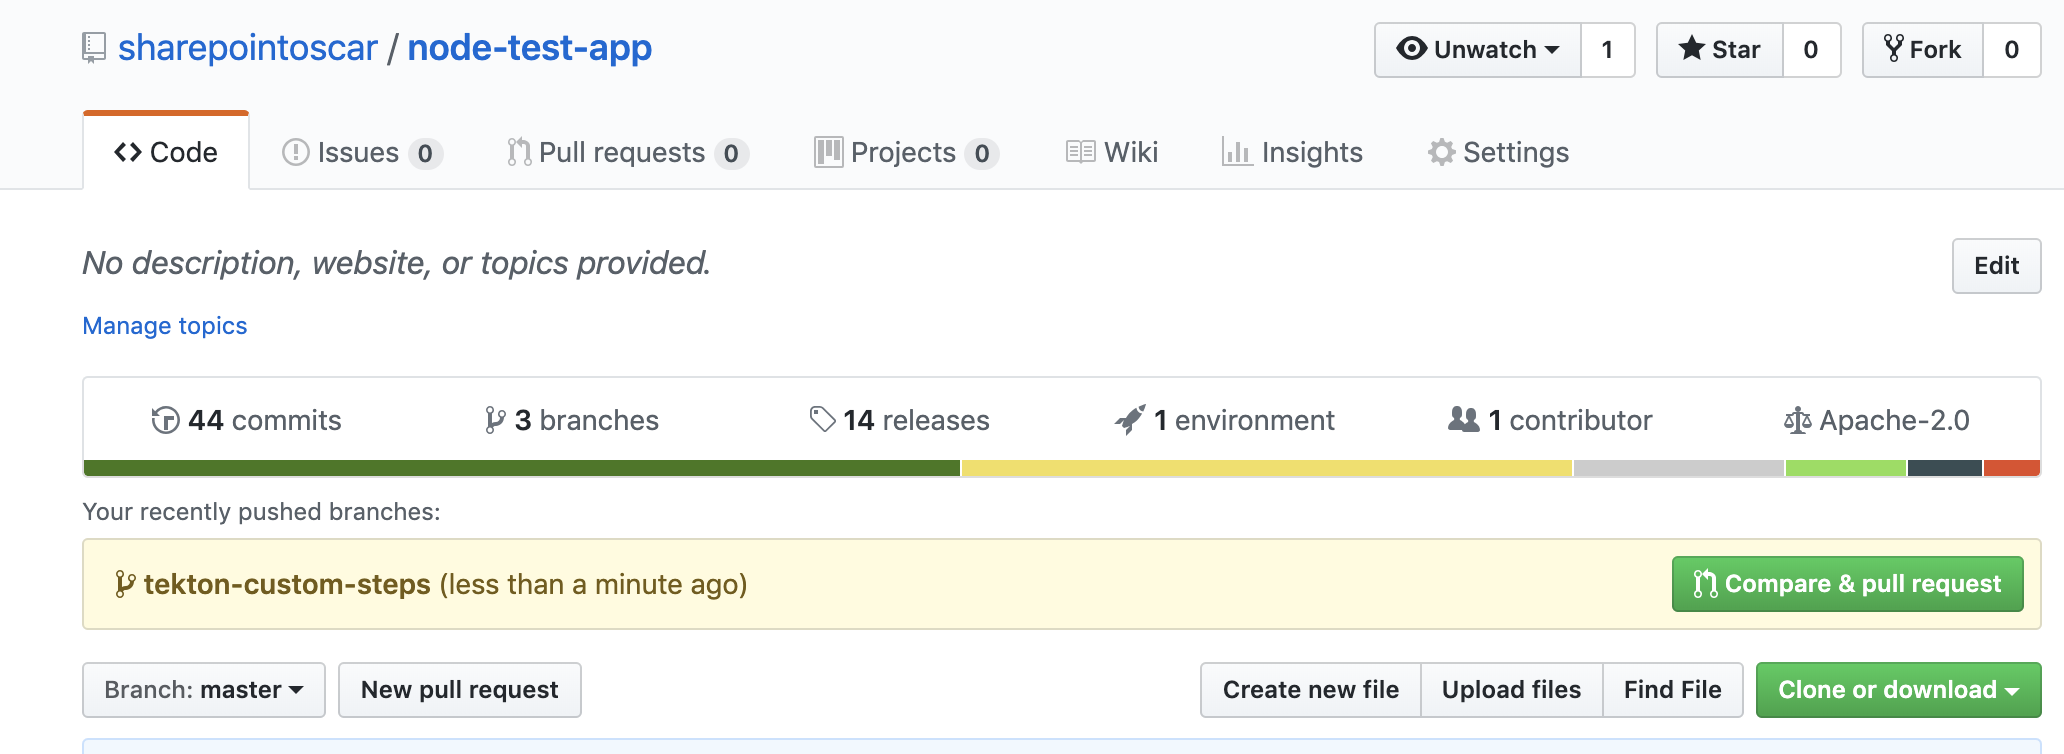The height and width of the screenshot is (754, 2064).
Task: Click Create new file button
Action: click(1311, 690)
